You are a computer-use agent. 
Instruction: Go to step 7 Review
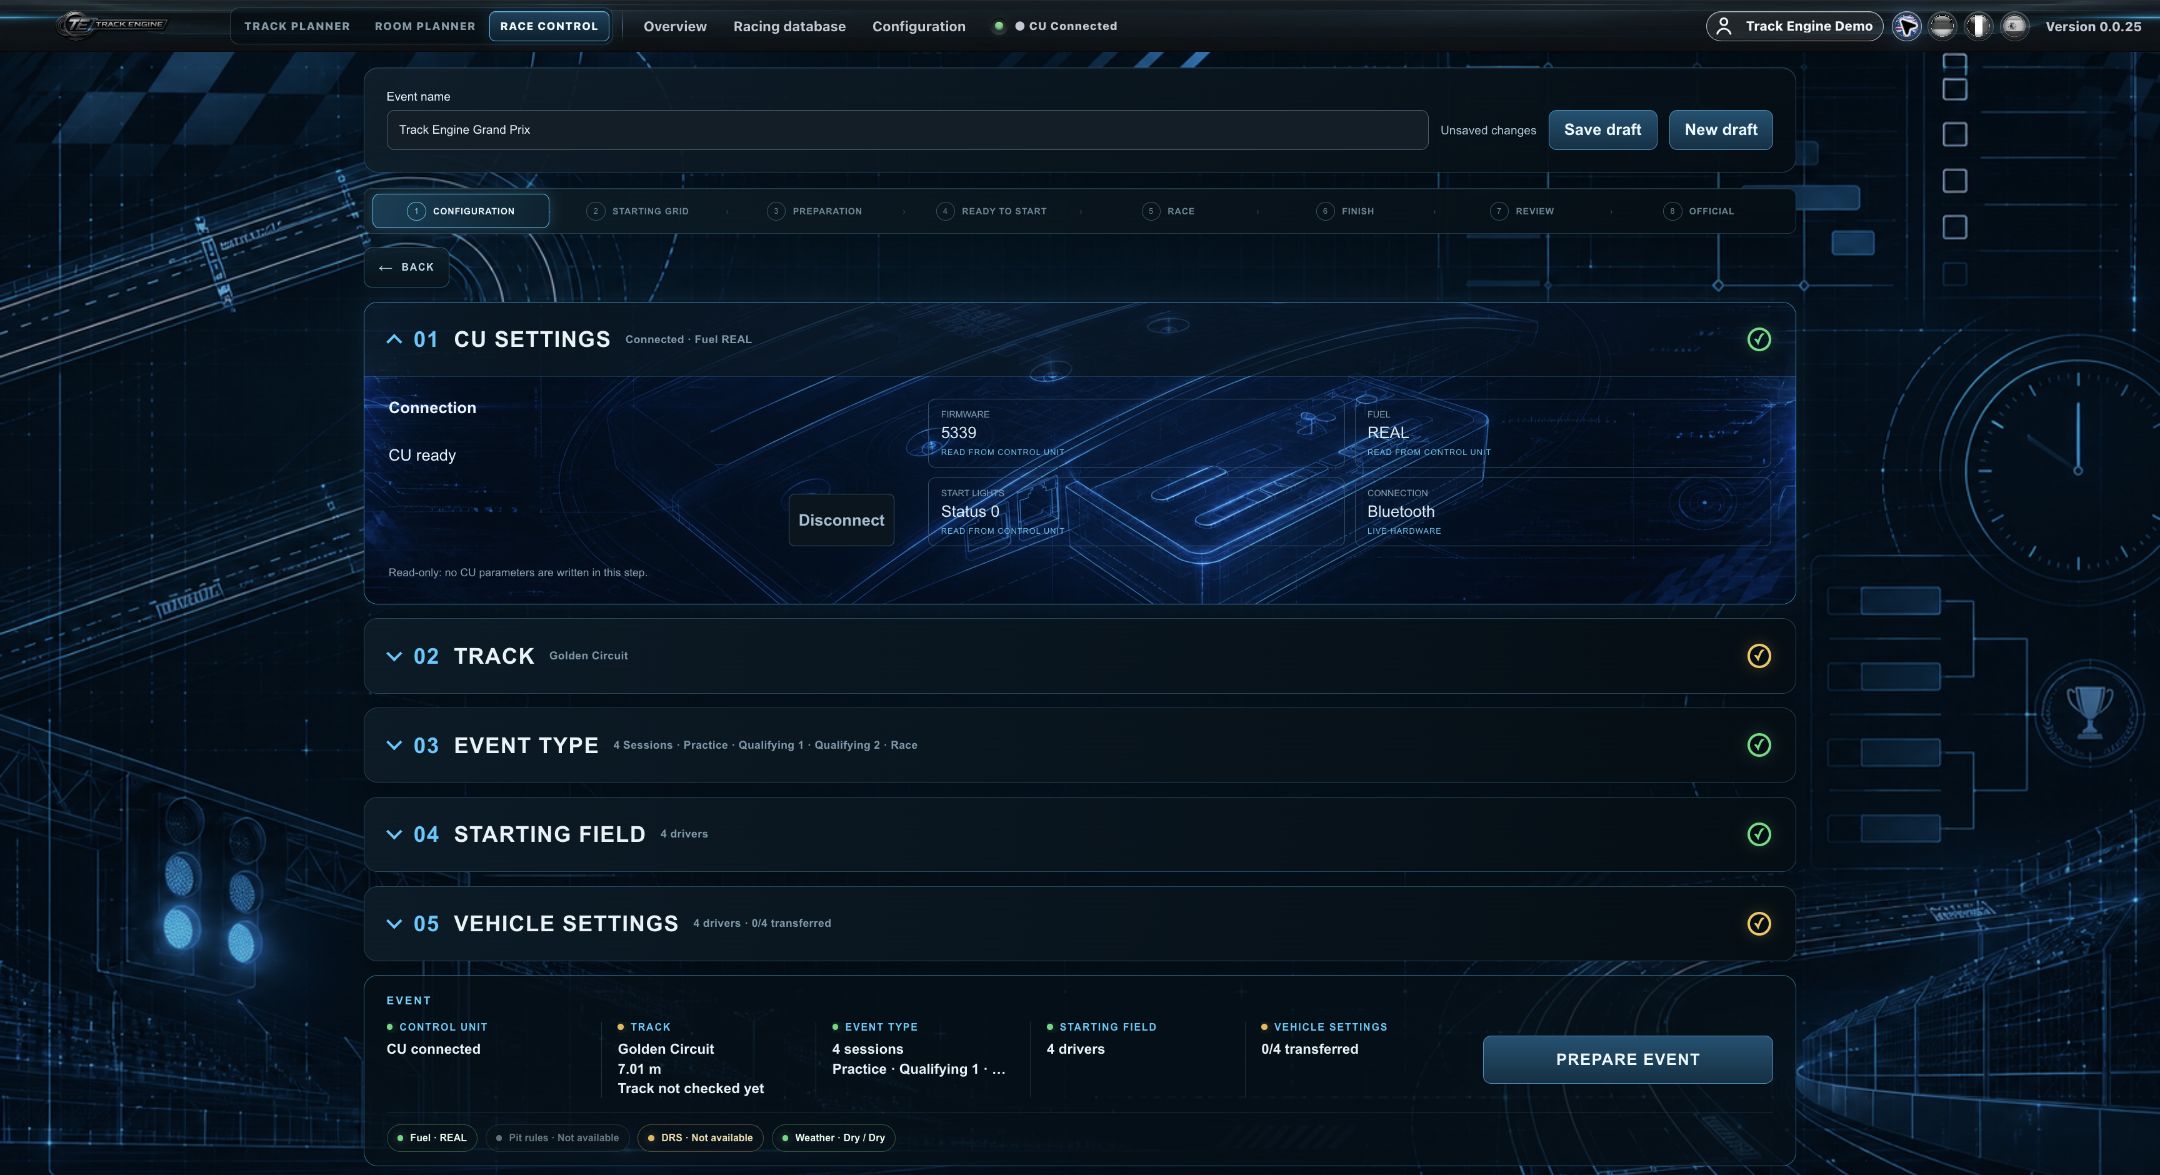click(1522, 211)
